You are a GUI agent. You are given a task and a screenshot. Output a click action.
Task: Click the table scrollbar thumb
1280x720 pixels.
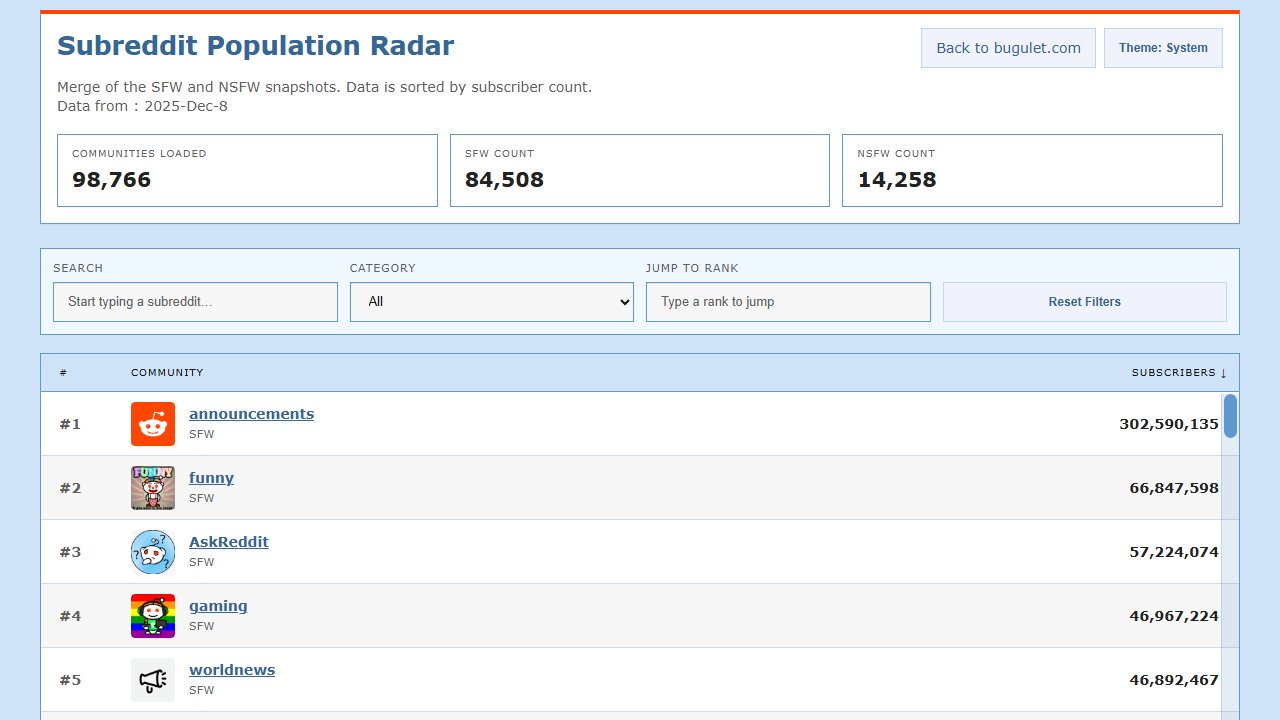pos(1230,416)
